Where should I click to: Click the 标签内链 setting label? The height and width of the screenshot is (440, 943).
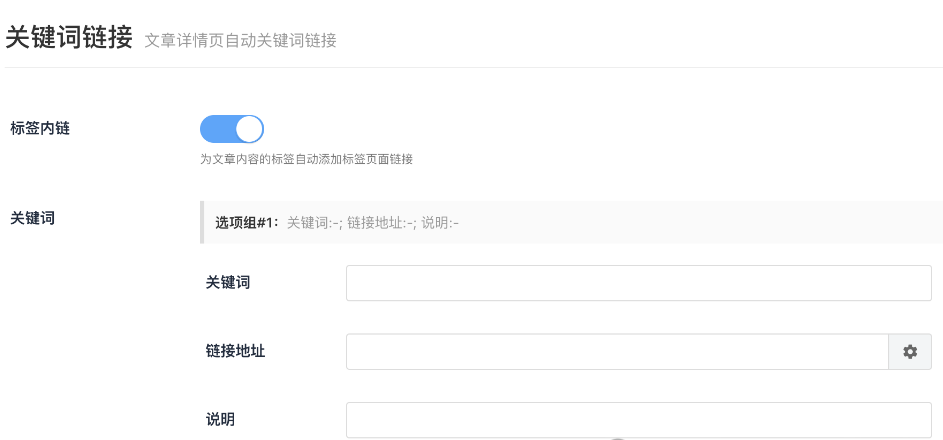pos(40,128)
